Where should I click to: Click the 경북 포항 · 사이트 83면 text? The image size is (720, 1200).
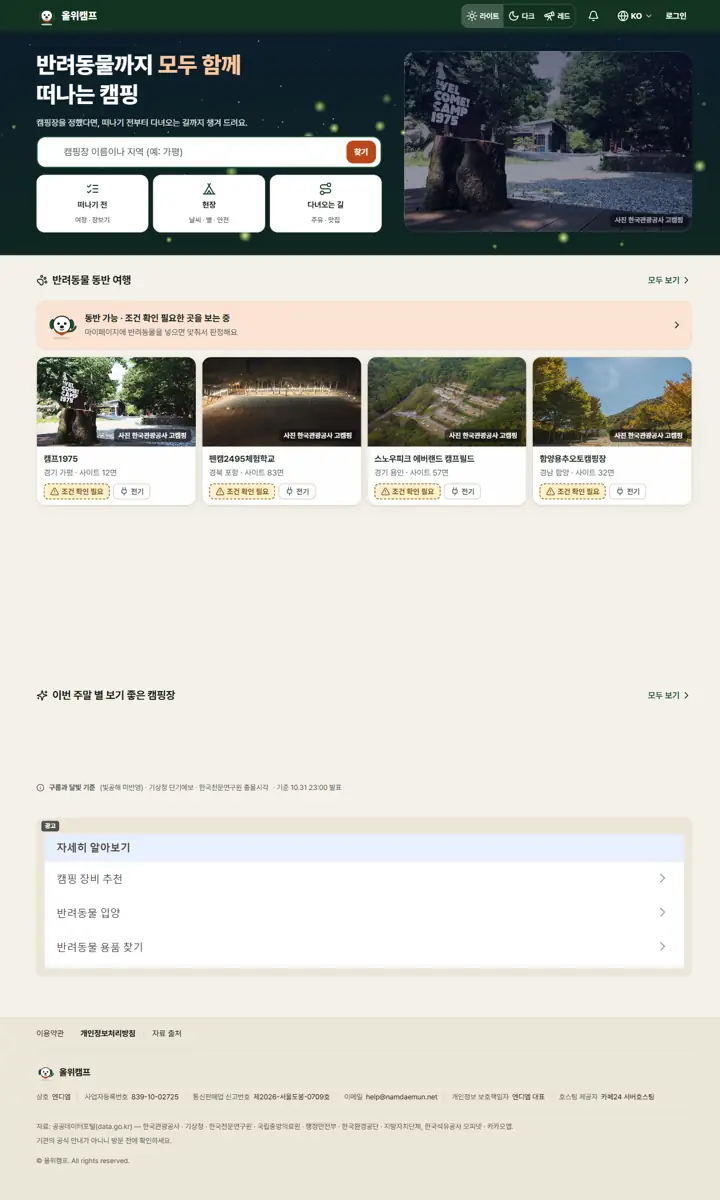tap(247, 473)
